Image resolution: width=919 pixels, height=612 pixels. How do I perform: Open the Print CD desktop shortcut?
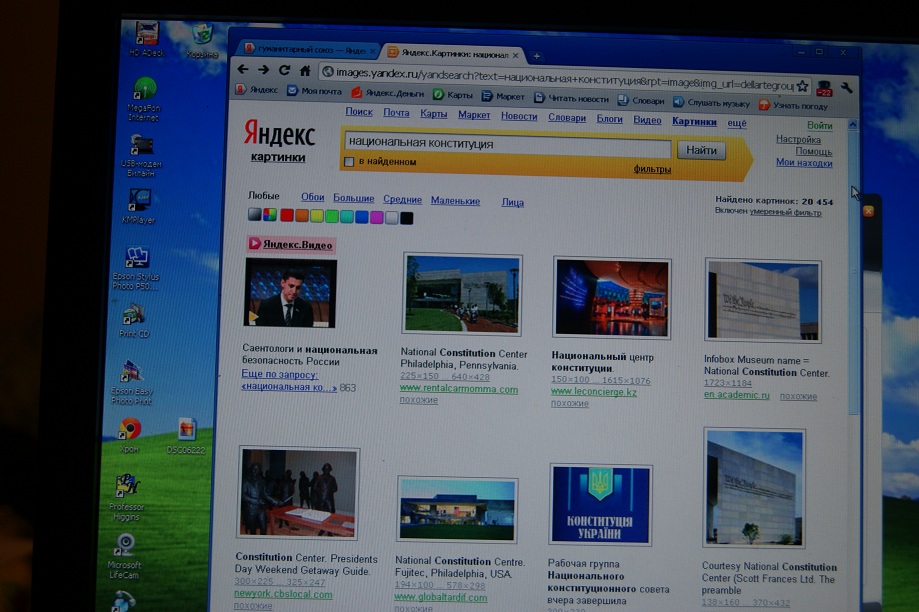coord(134,320)
